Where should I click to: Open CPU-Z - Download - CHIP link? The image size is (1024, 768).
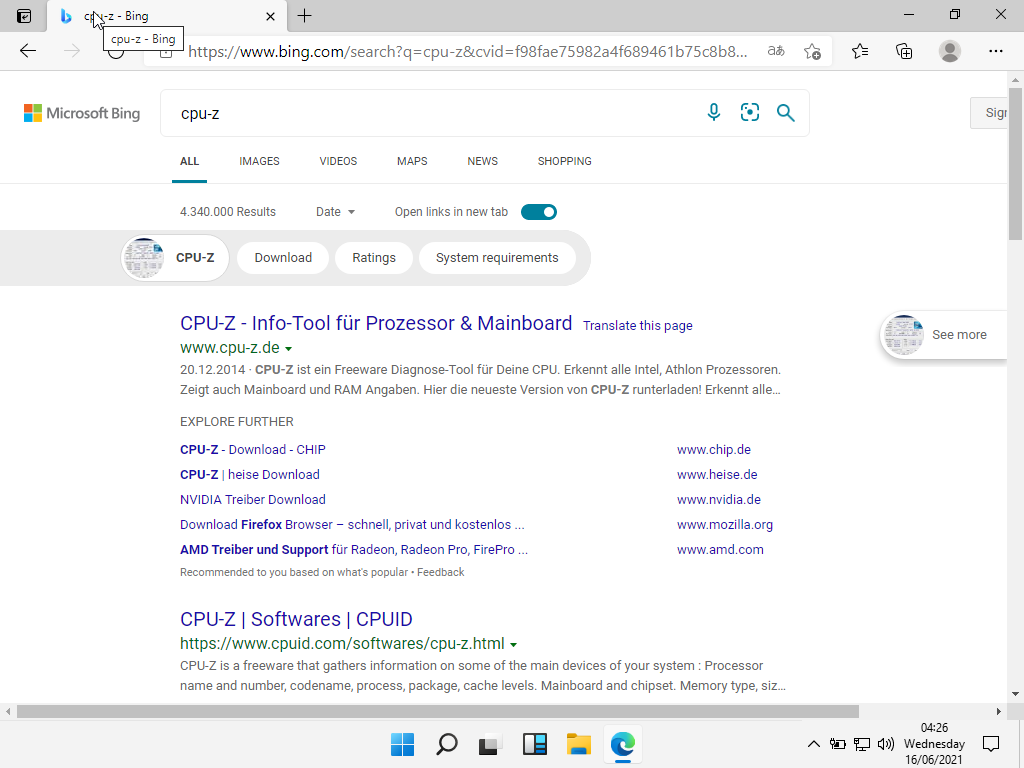point(253,449)
